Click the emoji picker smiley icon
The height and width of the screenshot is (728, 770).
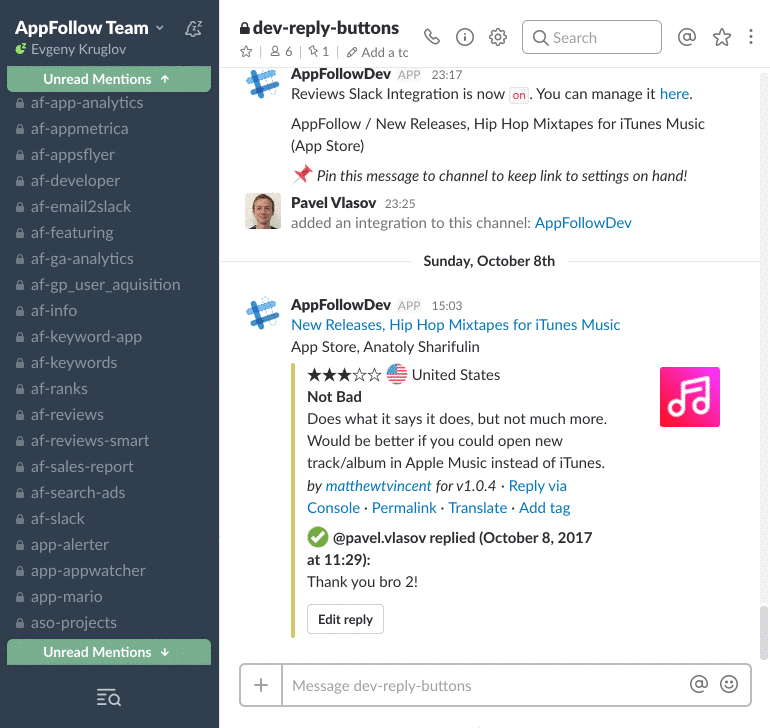click(729, 684)
